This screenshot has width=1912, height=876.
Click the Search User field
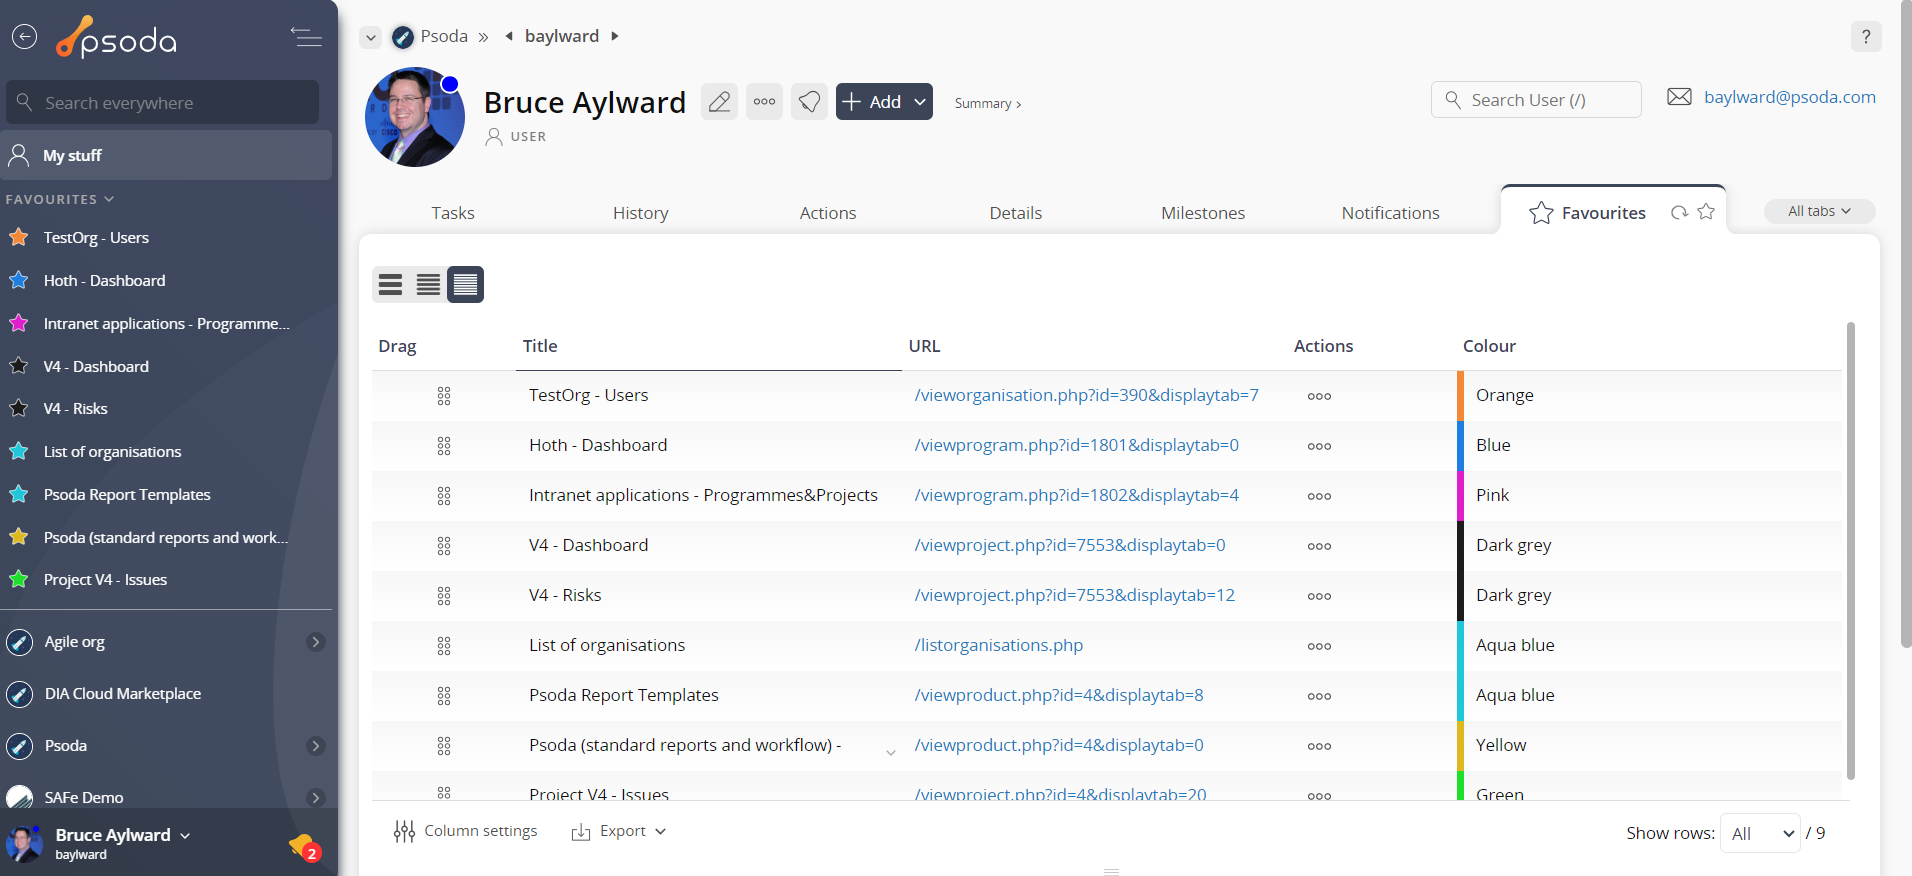[x=1536, y=100]
